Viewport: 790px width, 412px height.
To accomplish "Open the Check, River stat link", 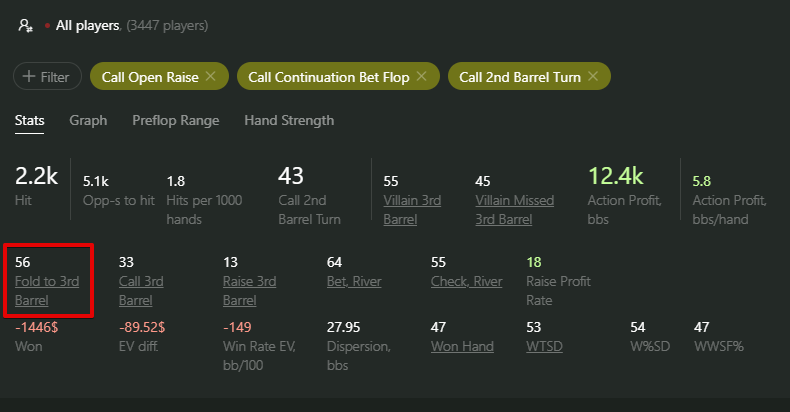I will point(466,282).
